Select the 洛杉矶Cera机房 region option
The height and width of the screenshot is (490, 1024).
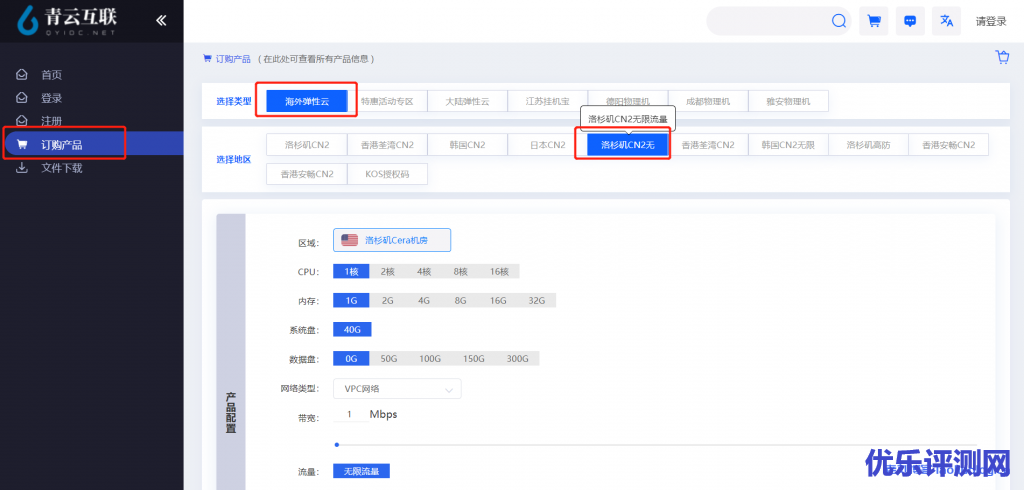(x=392, y=240)
